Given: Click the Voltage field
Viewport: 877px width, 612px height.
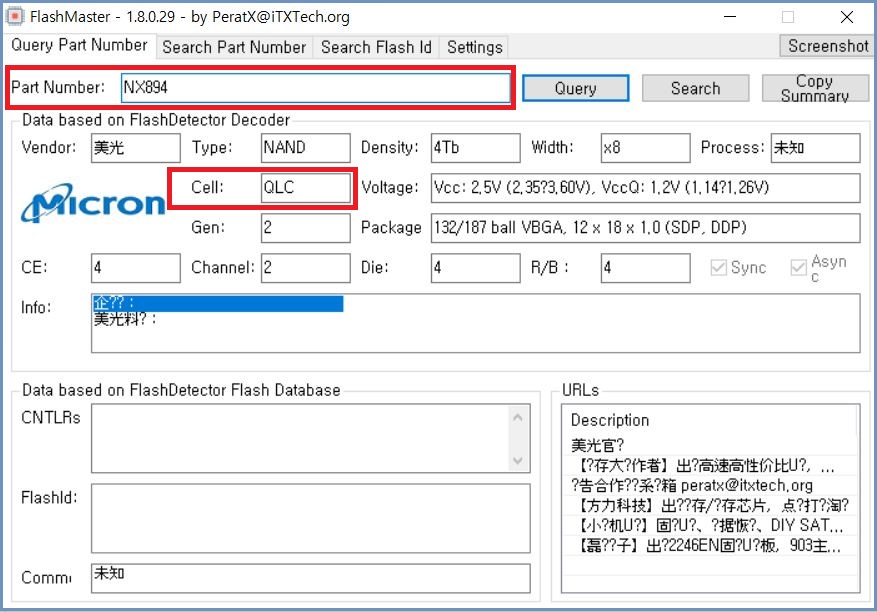Looking at the screenshot, I should 645,187.
